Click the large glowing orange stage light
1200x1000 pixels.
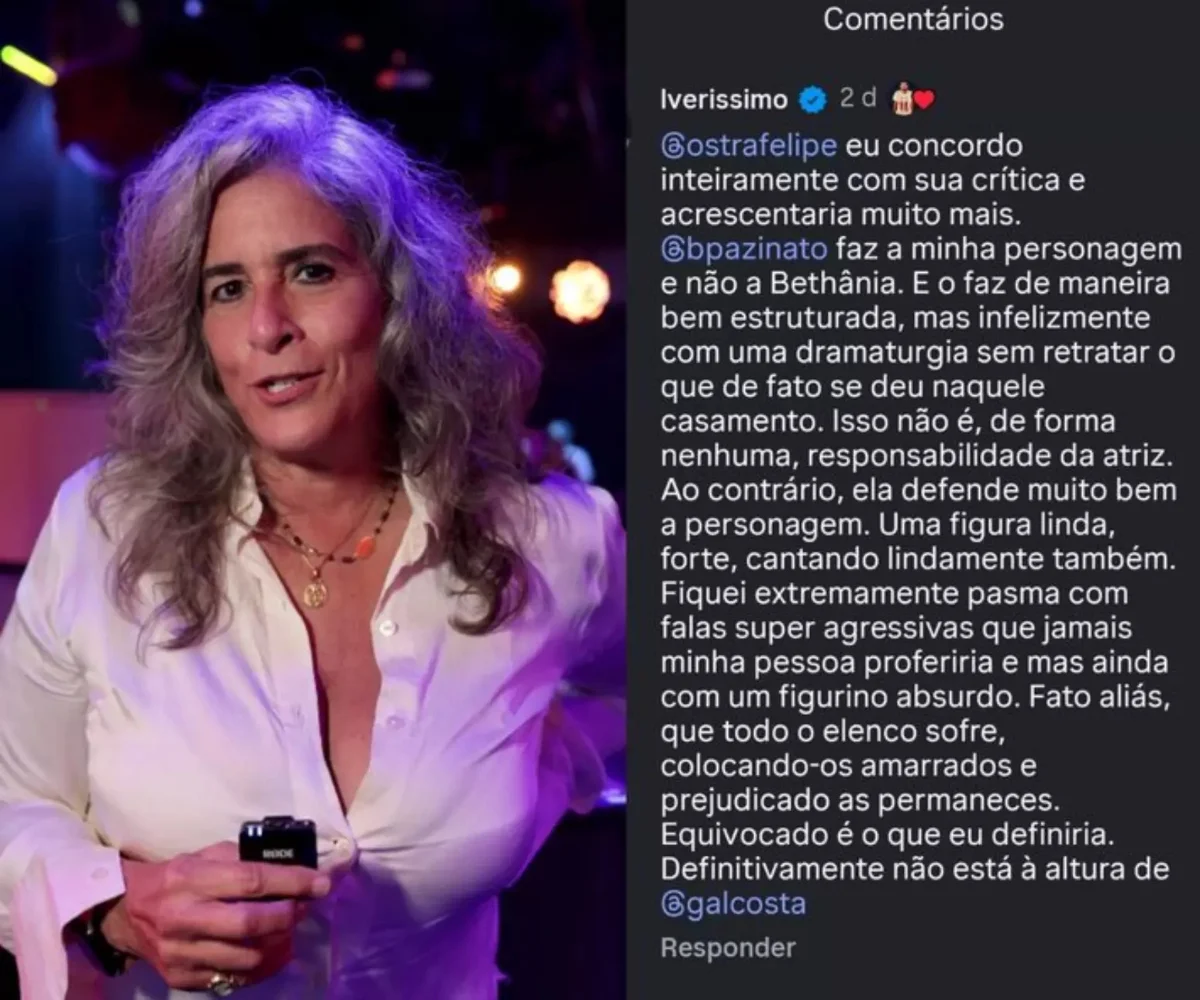click(580, 291)
